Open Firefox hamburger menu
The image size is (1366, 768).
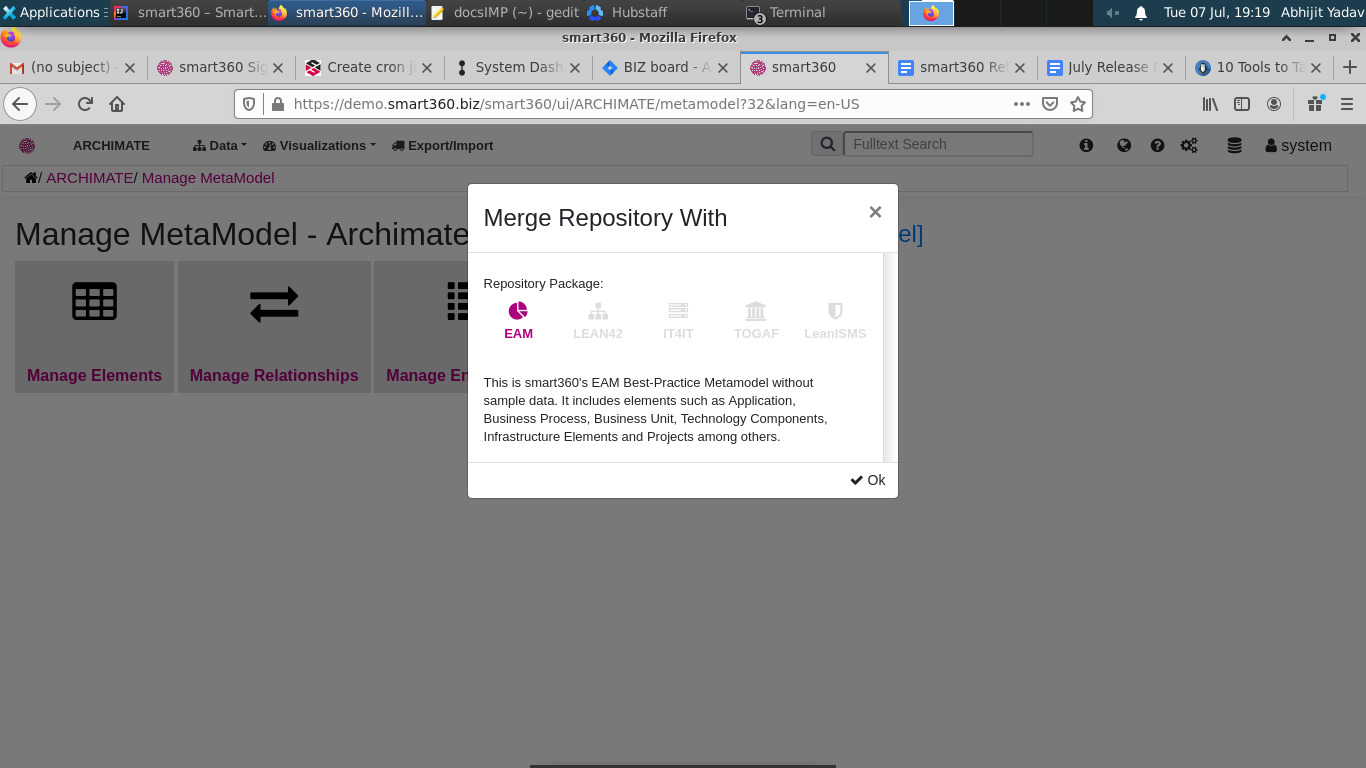click(1347, 104)
